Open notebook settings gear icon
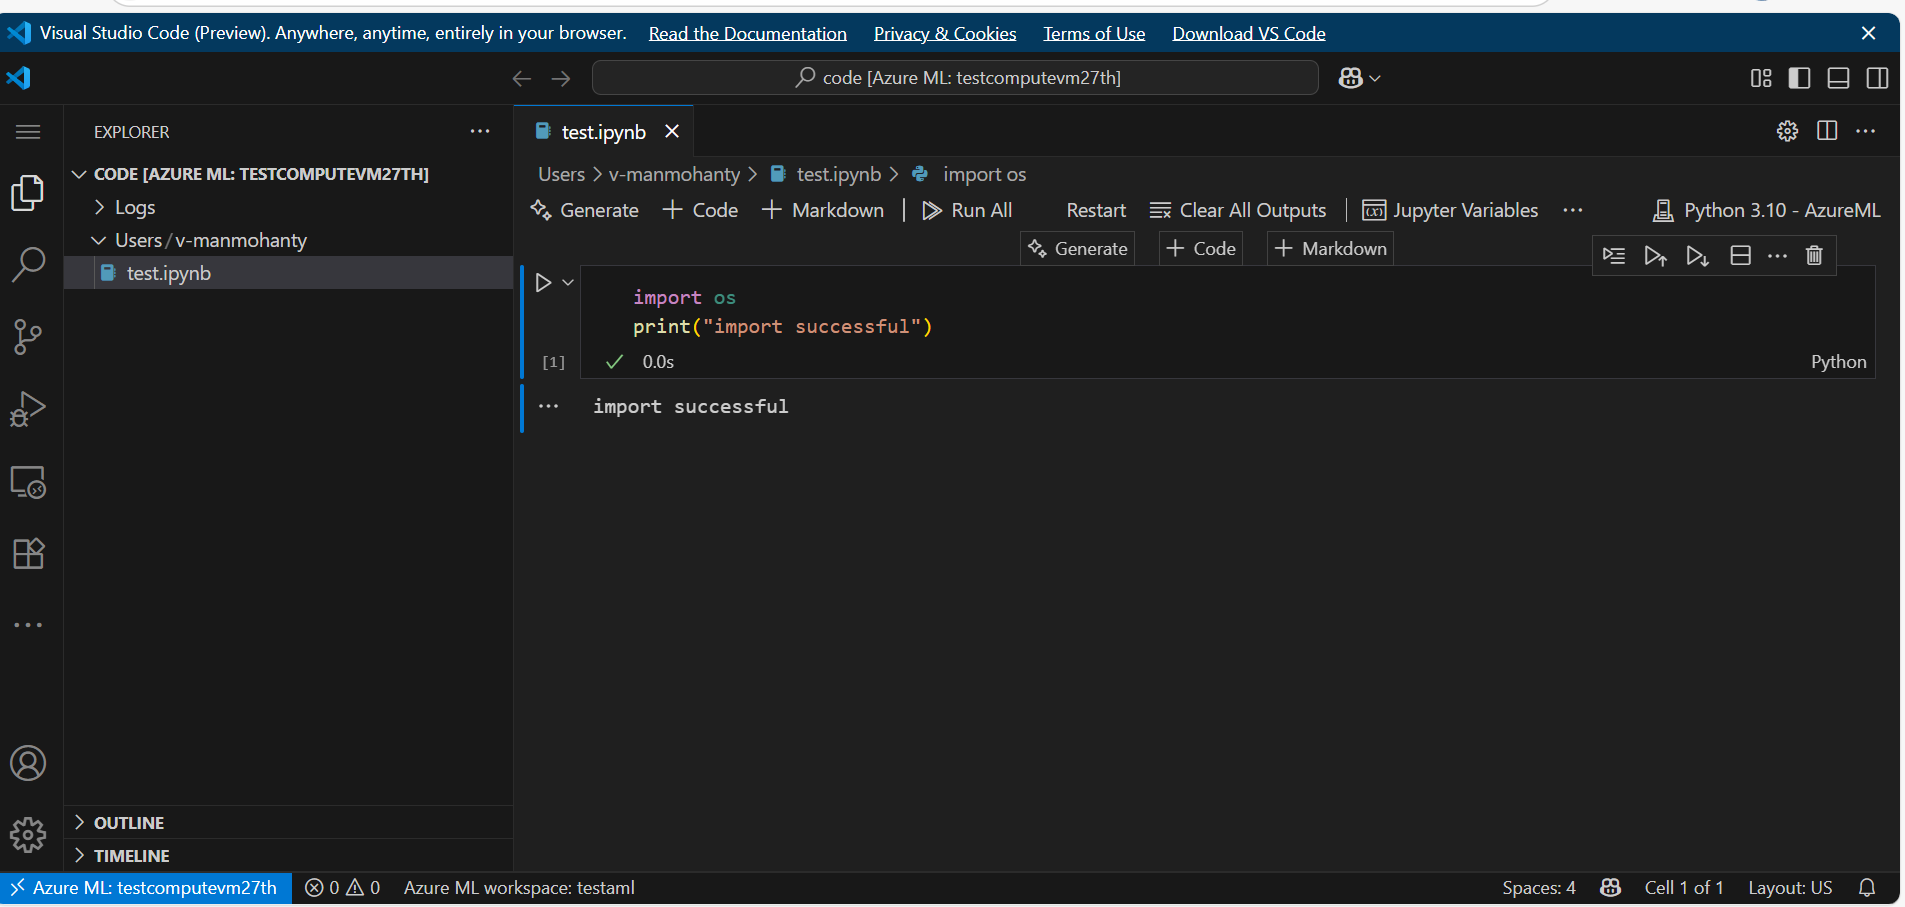The width and height of the screenshot is (1905, 907). point(1787,131)
